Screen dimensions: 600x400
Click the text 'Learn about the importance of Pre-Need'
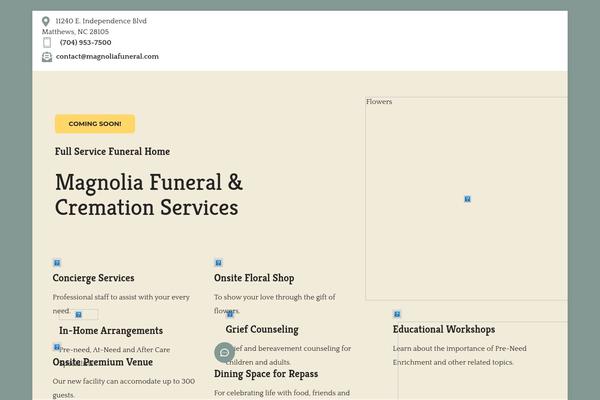(460, 348)
